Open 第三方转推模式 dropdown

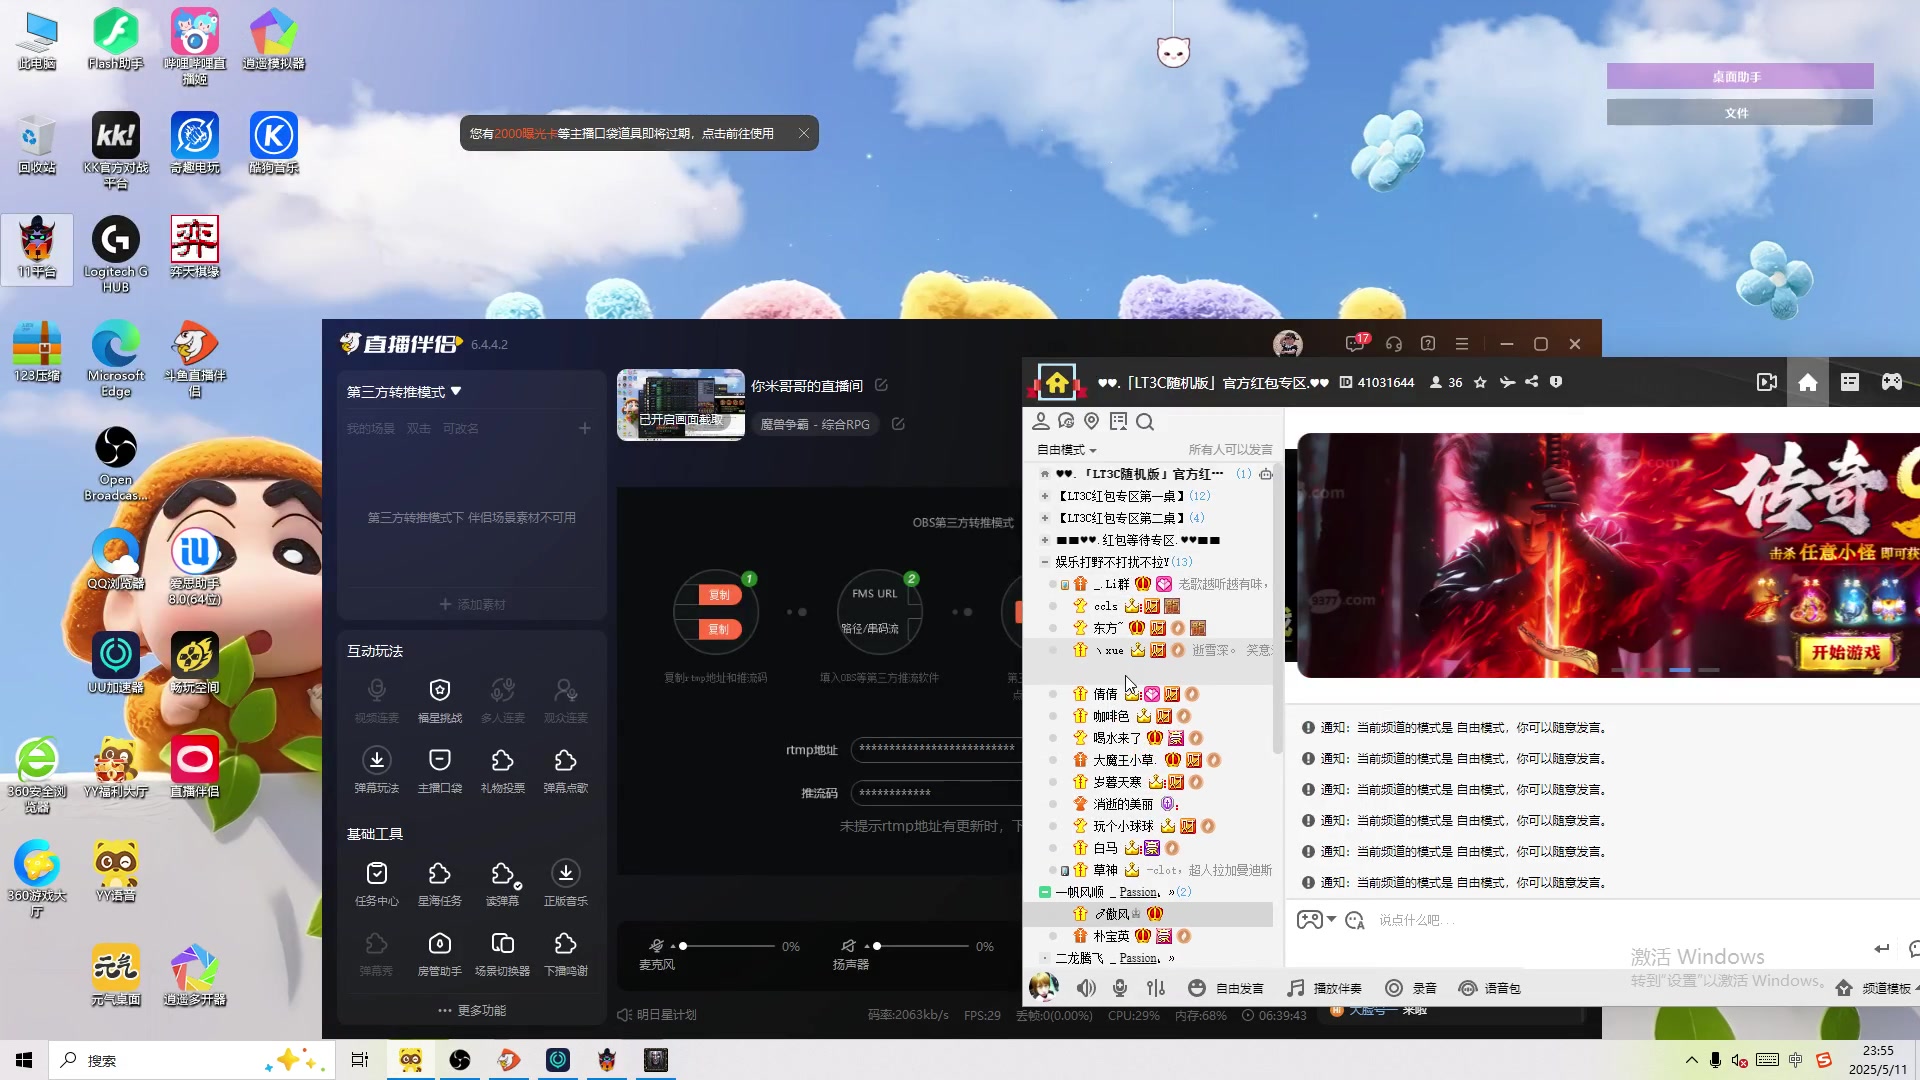coord(404,392)
